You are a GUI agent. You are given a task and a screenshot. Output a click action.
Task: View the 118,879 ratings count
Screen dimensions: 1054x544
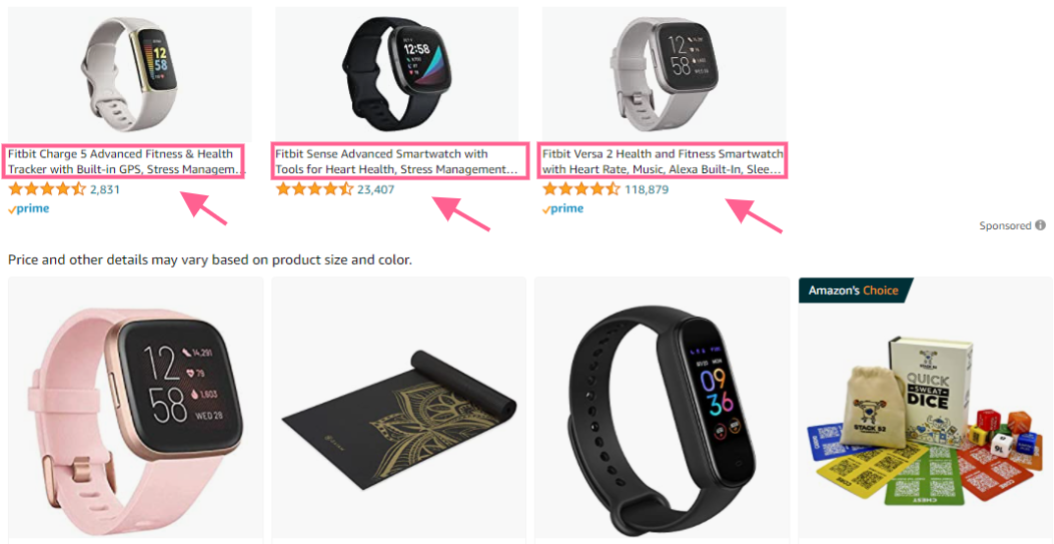coord(647,190)
